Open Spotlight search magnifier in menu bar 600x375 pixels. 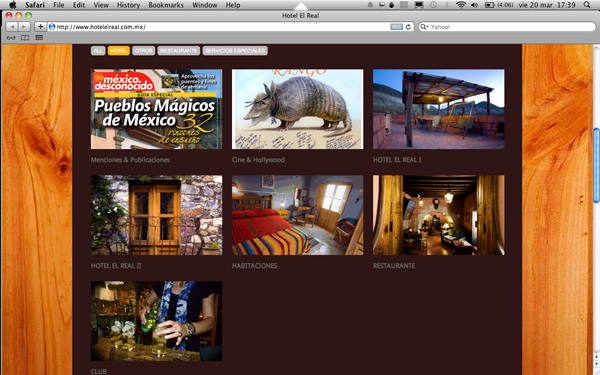coord(587,5)
